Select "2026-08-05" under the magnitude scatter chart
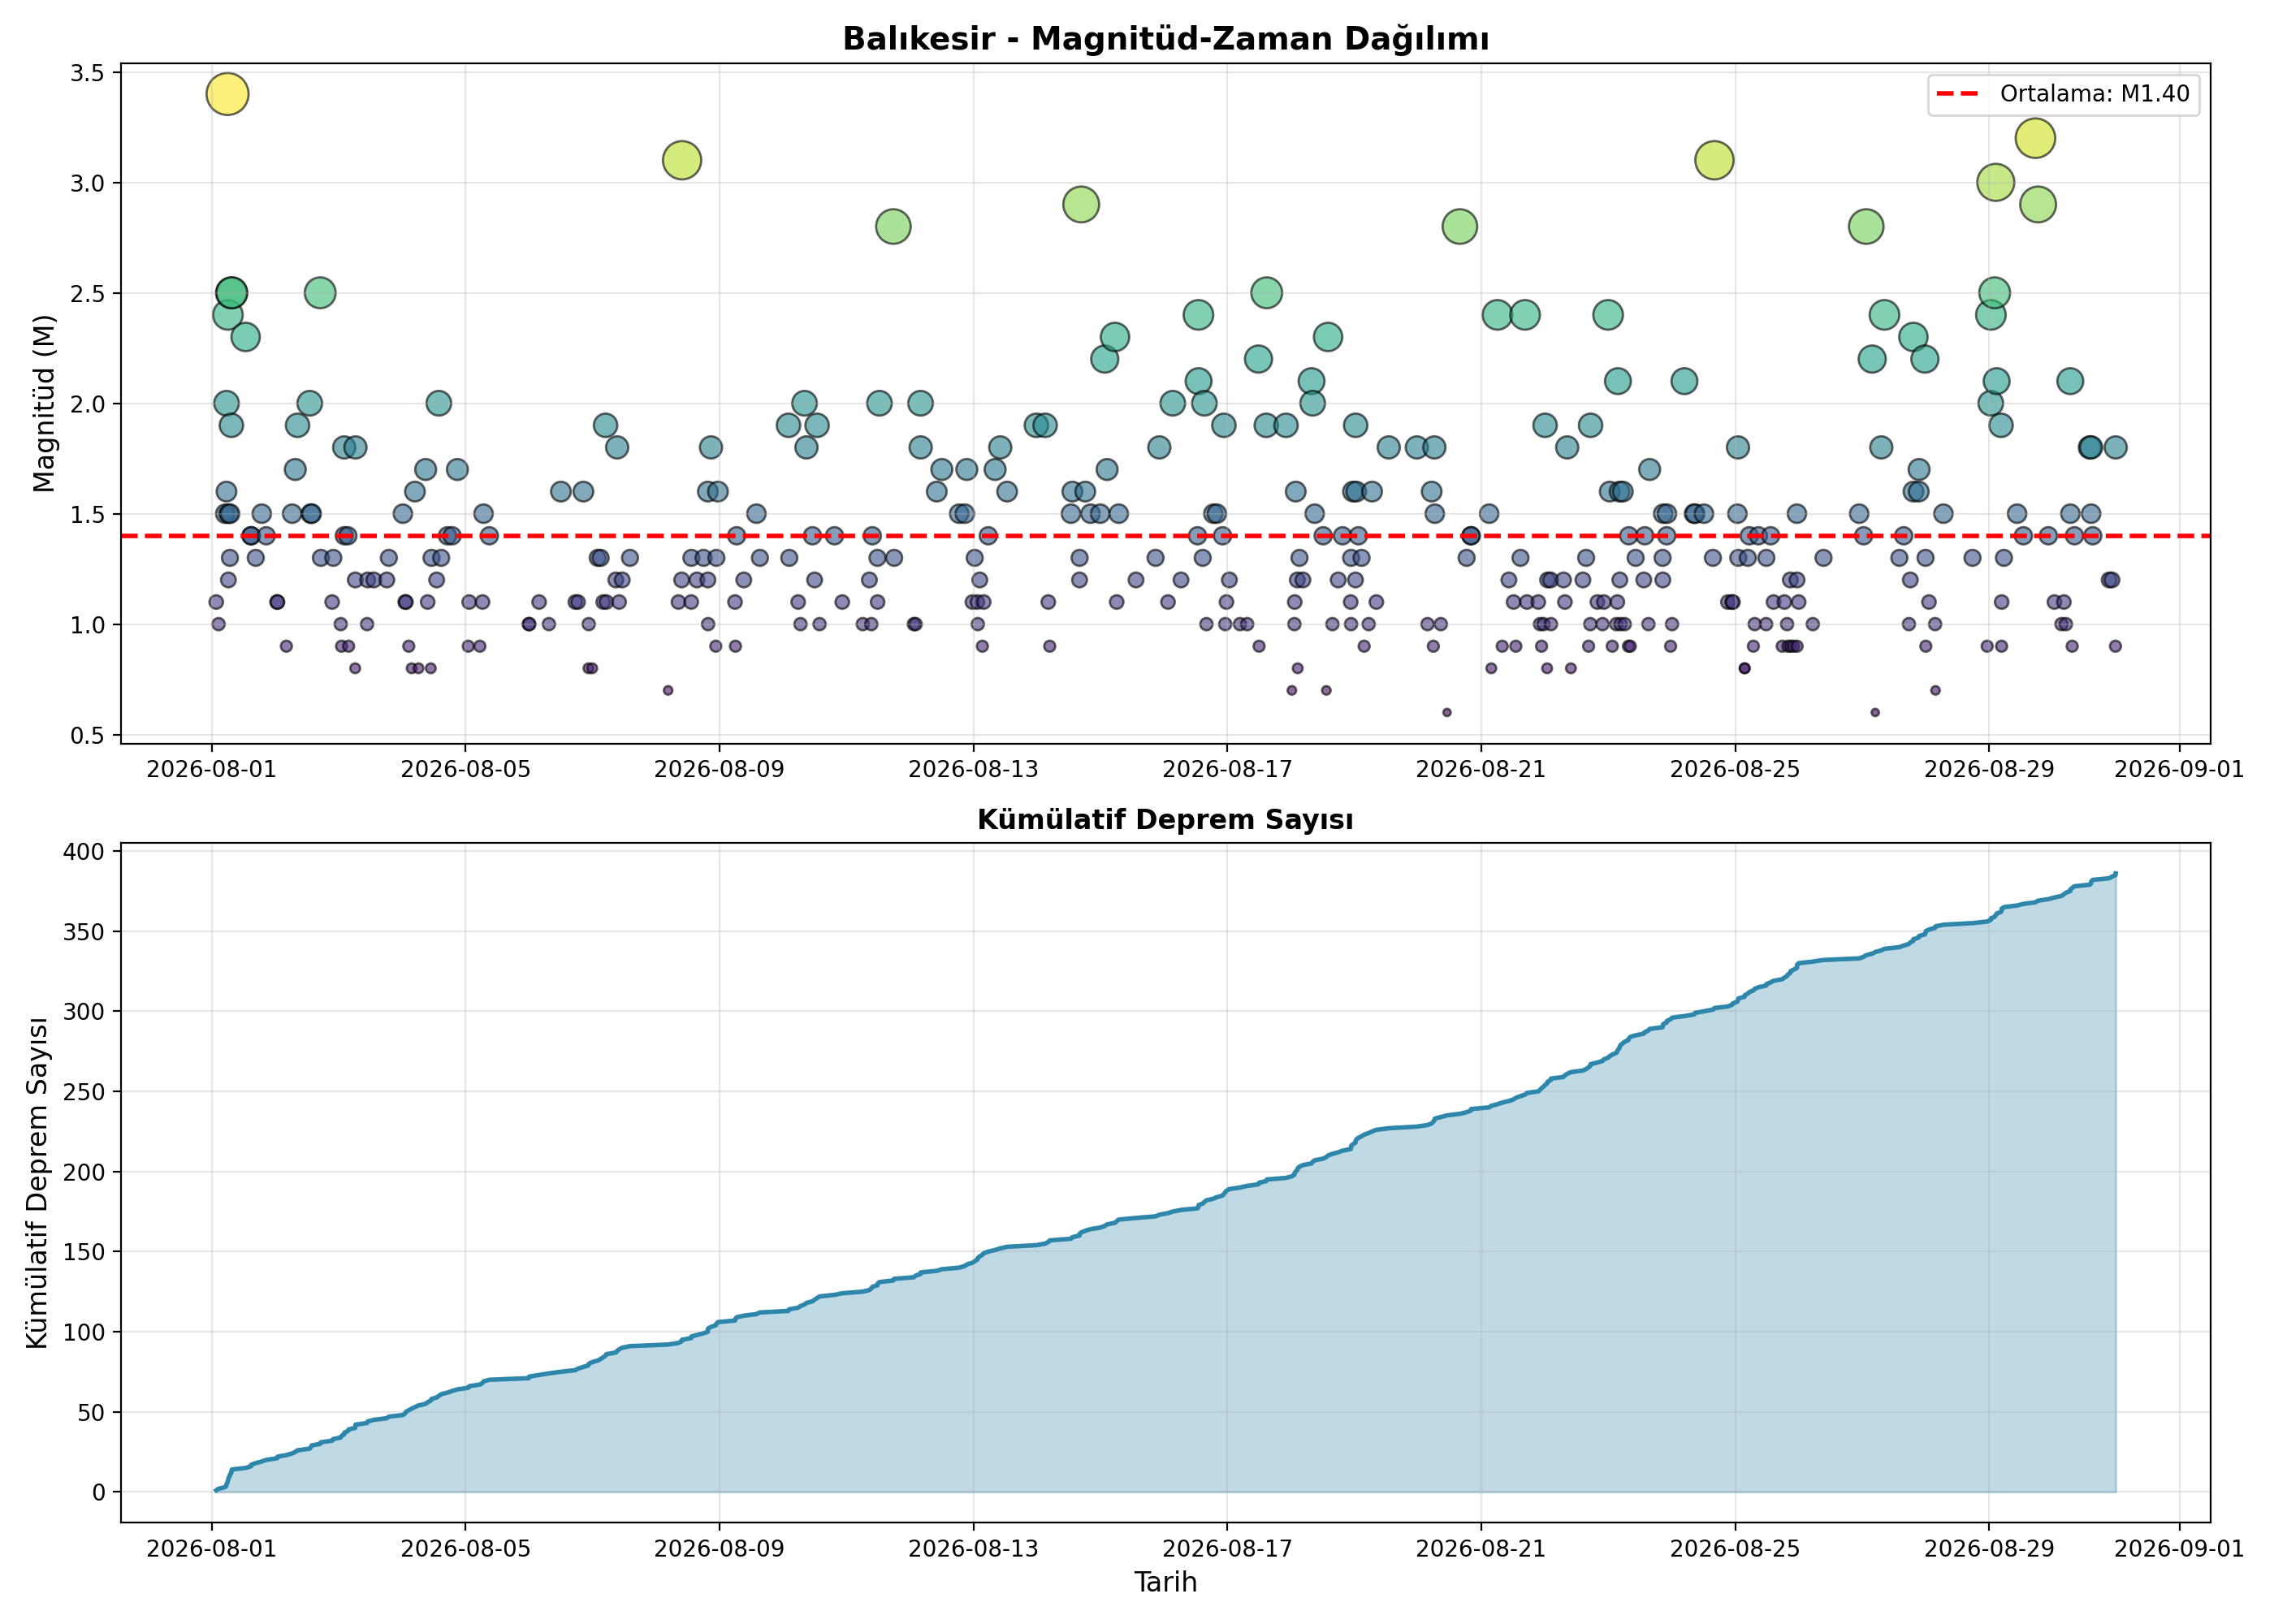This screenshot has width=2274, height=1624. pyautogui.click(x=465, y=769)
